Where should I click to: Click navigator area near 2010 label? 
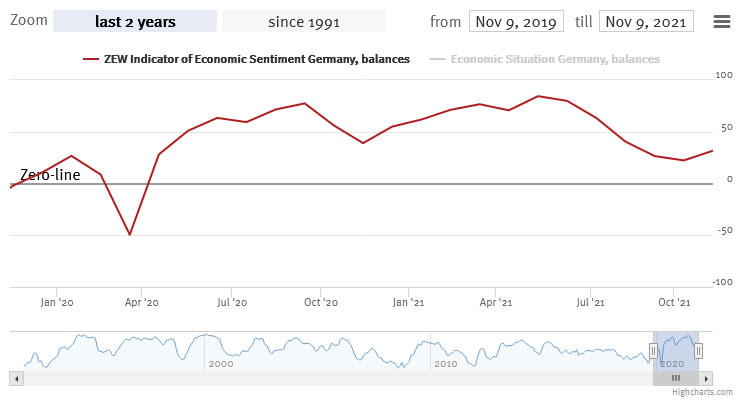[x=445, y=350]
